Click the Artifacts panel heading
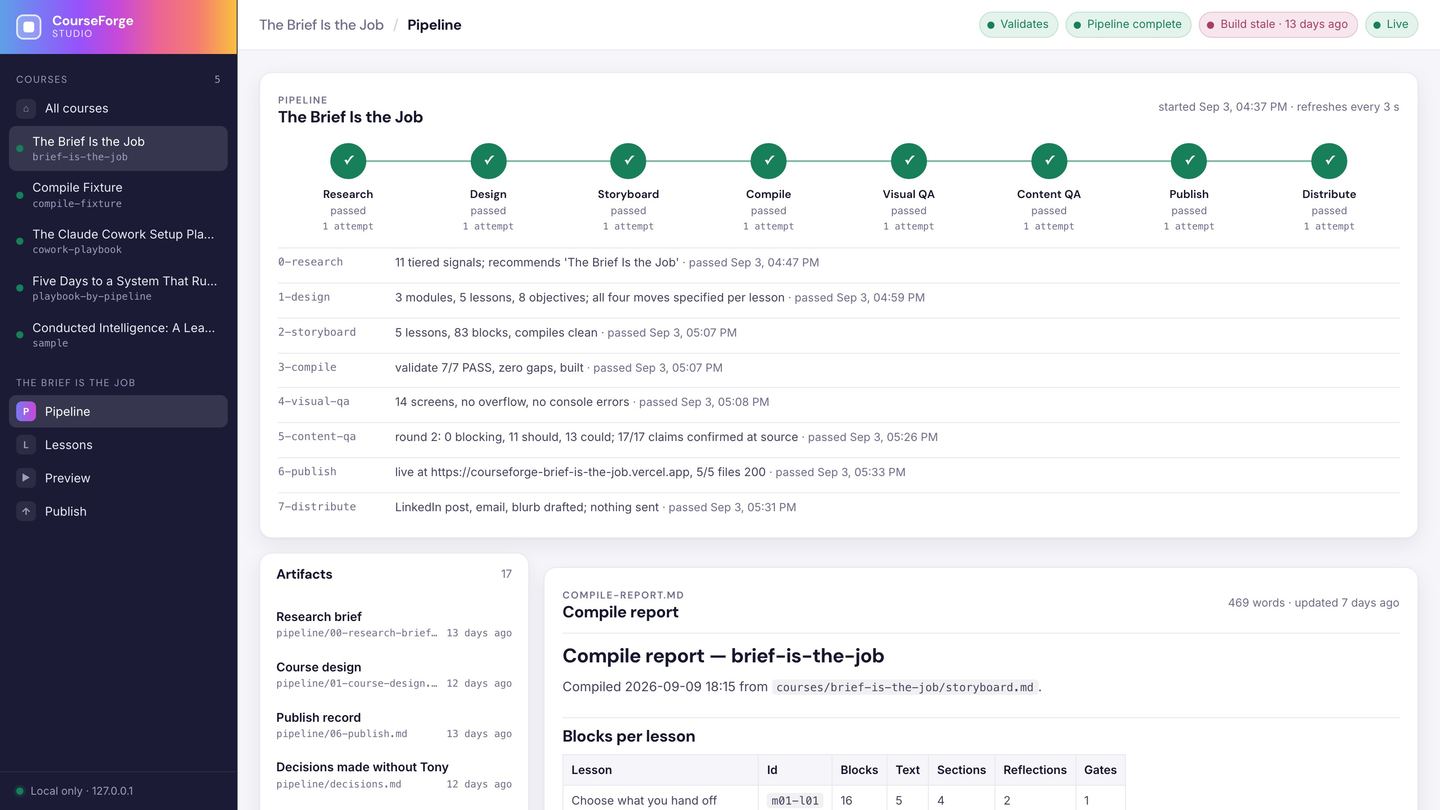Image resolution: width=1440 pixels, height=810 pixels. point(304,574)
